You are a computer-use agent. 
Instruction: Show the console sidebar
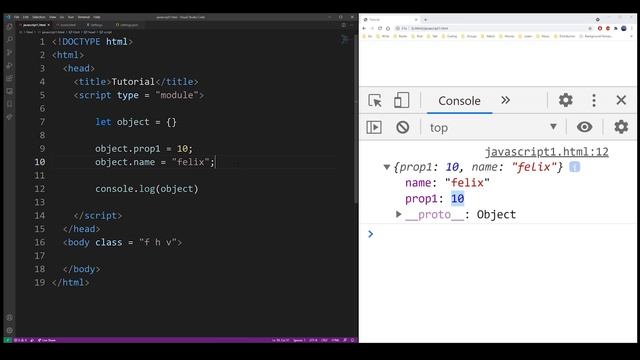[374, 127]
